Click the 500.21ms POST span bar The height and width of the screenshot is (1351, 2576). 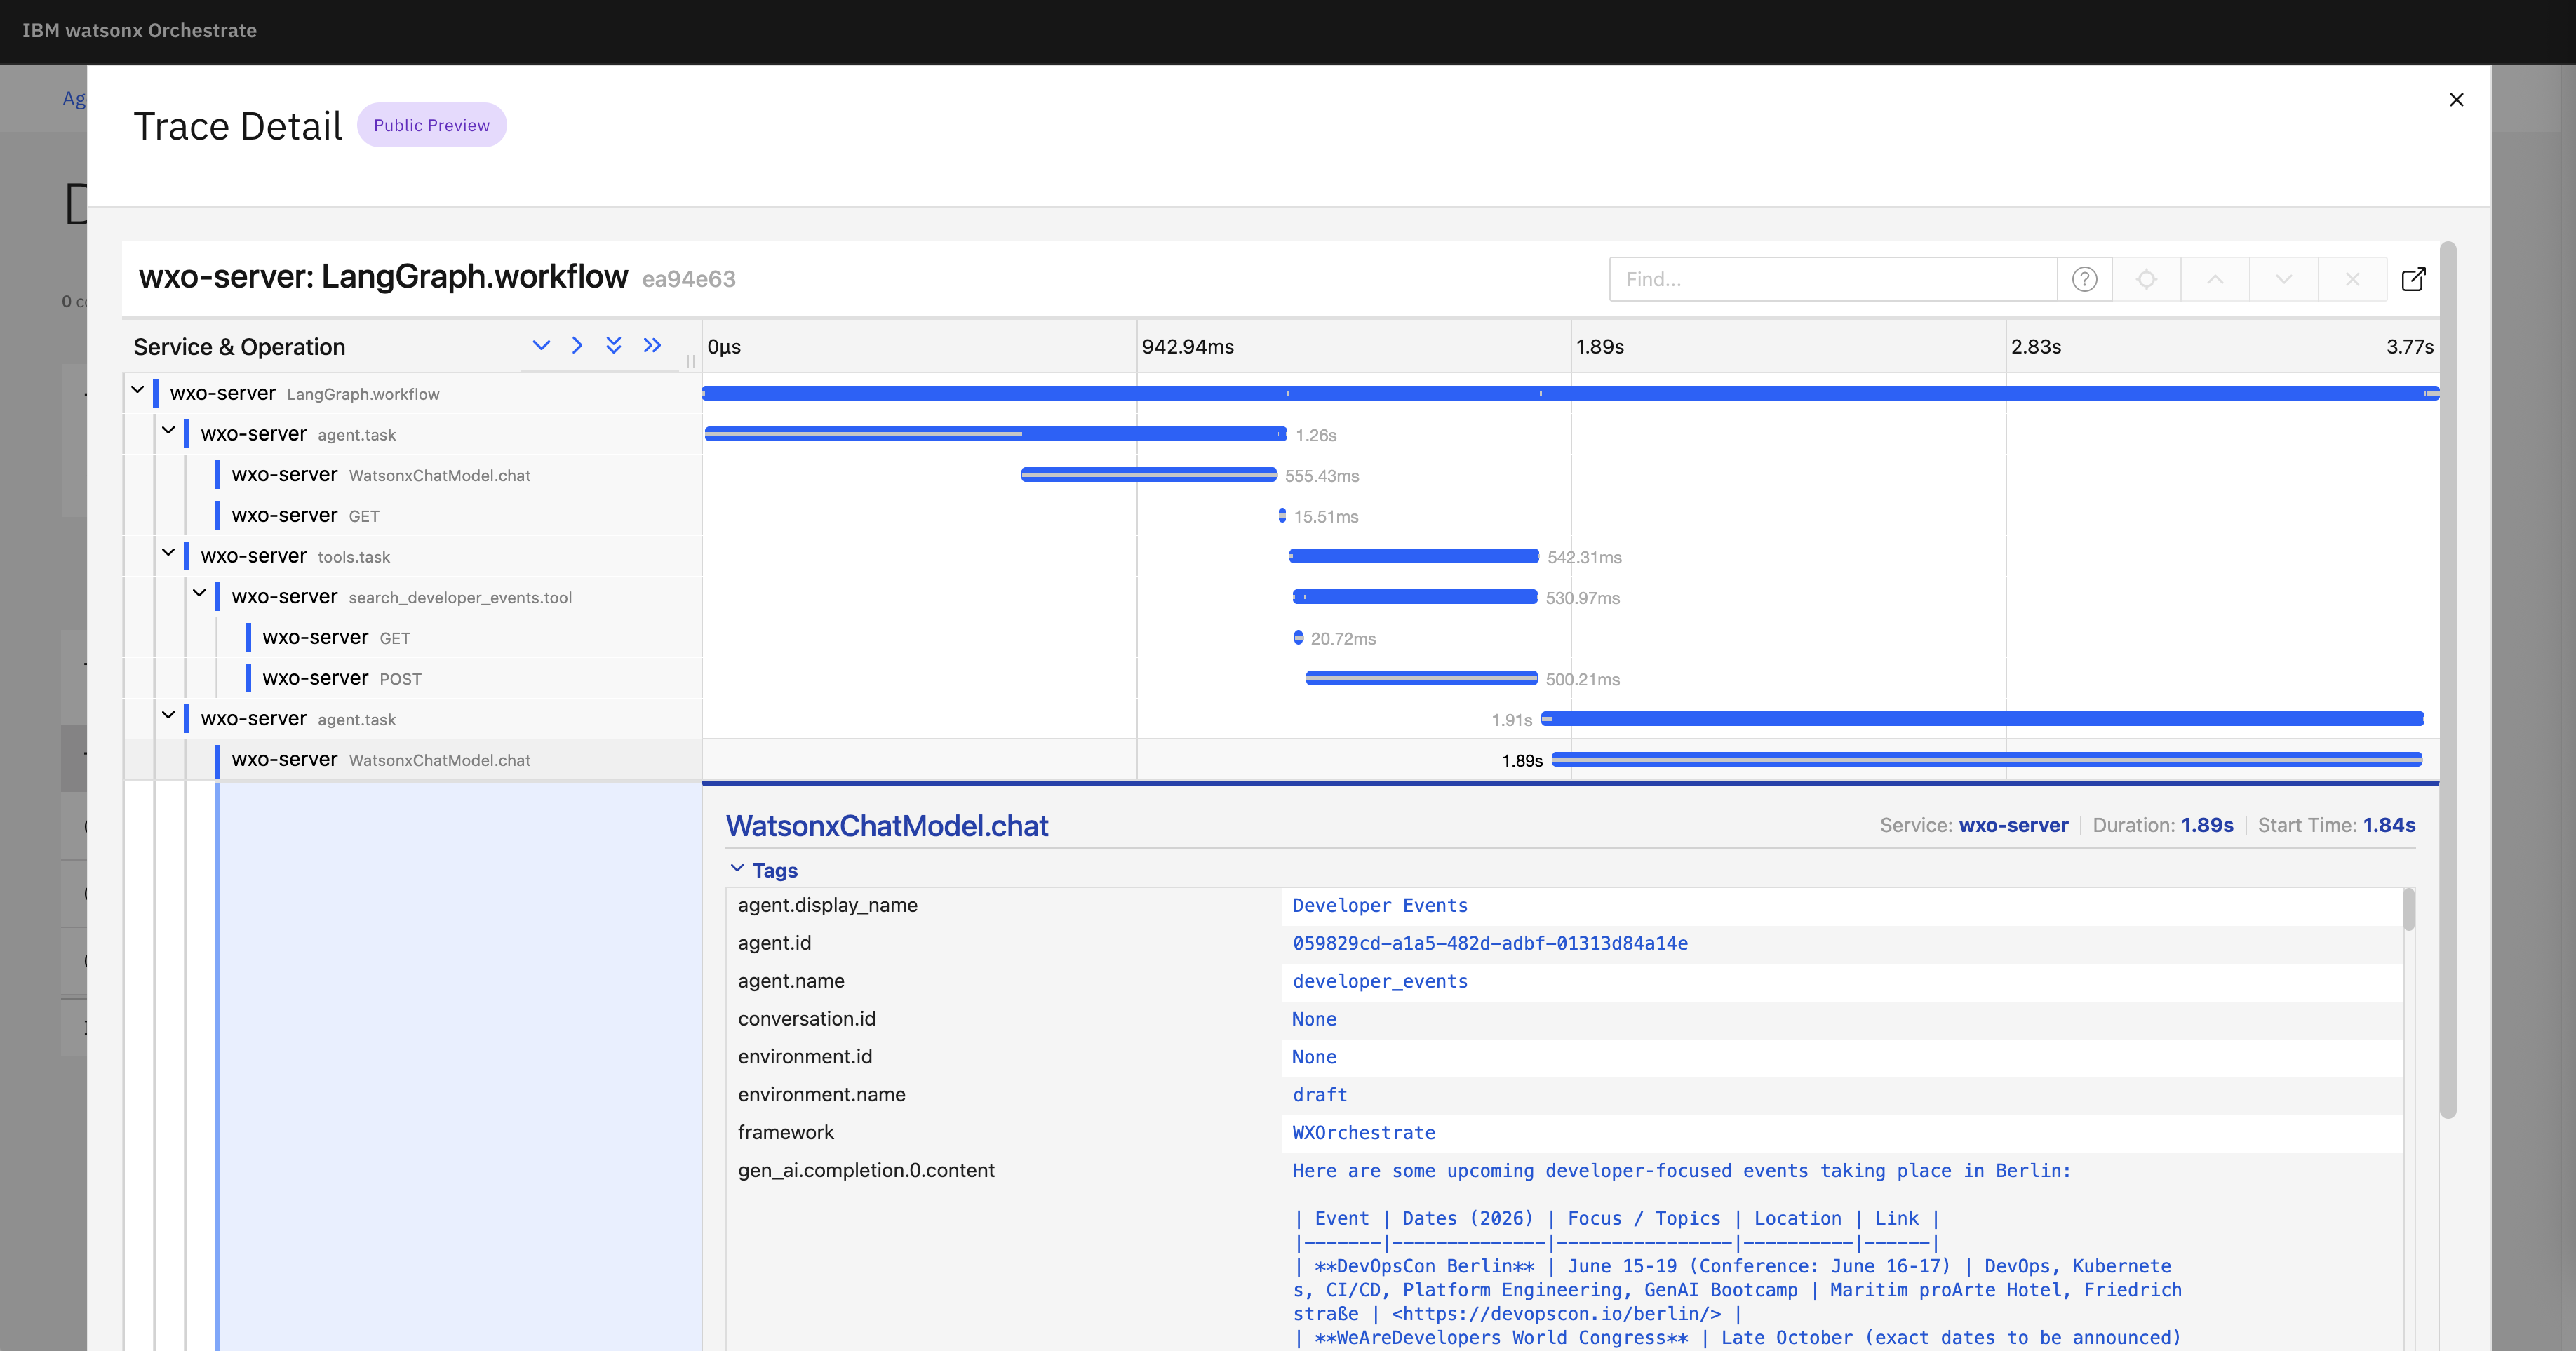pos(1421,679)
